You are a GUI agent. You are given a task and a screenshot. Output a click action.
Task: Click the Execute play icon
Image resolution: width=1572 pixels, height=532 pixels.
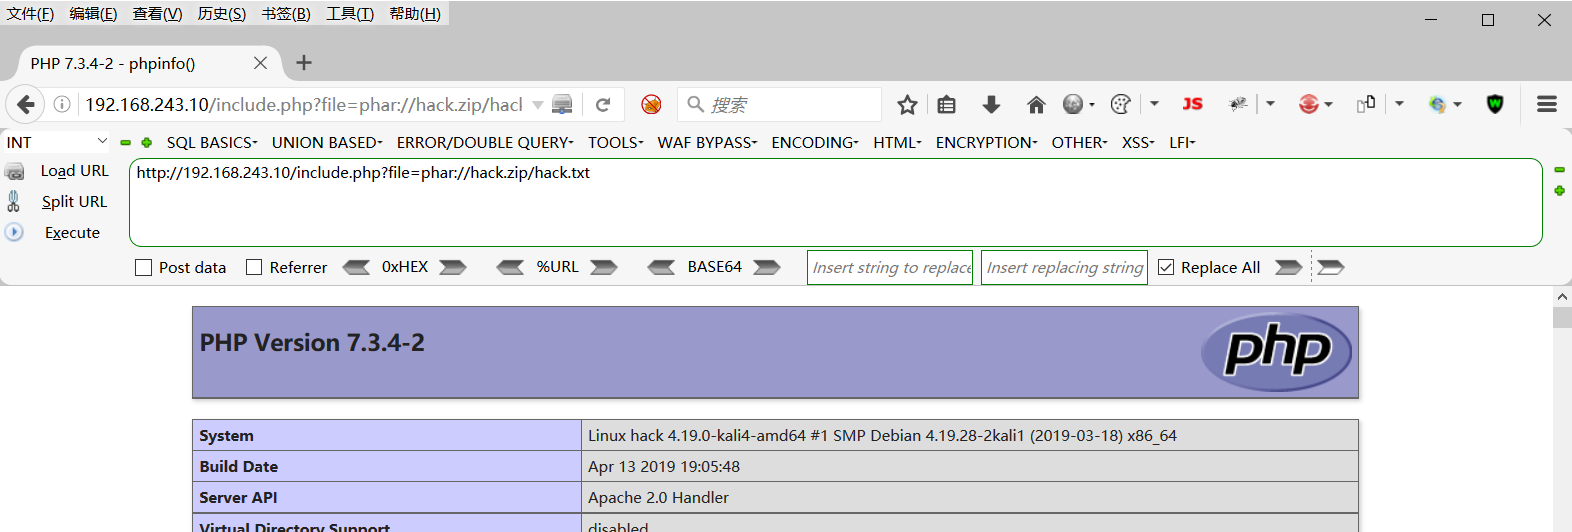pyautogui.click(x=14, y=232)
